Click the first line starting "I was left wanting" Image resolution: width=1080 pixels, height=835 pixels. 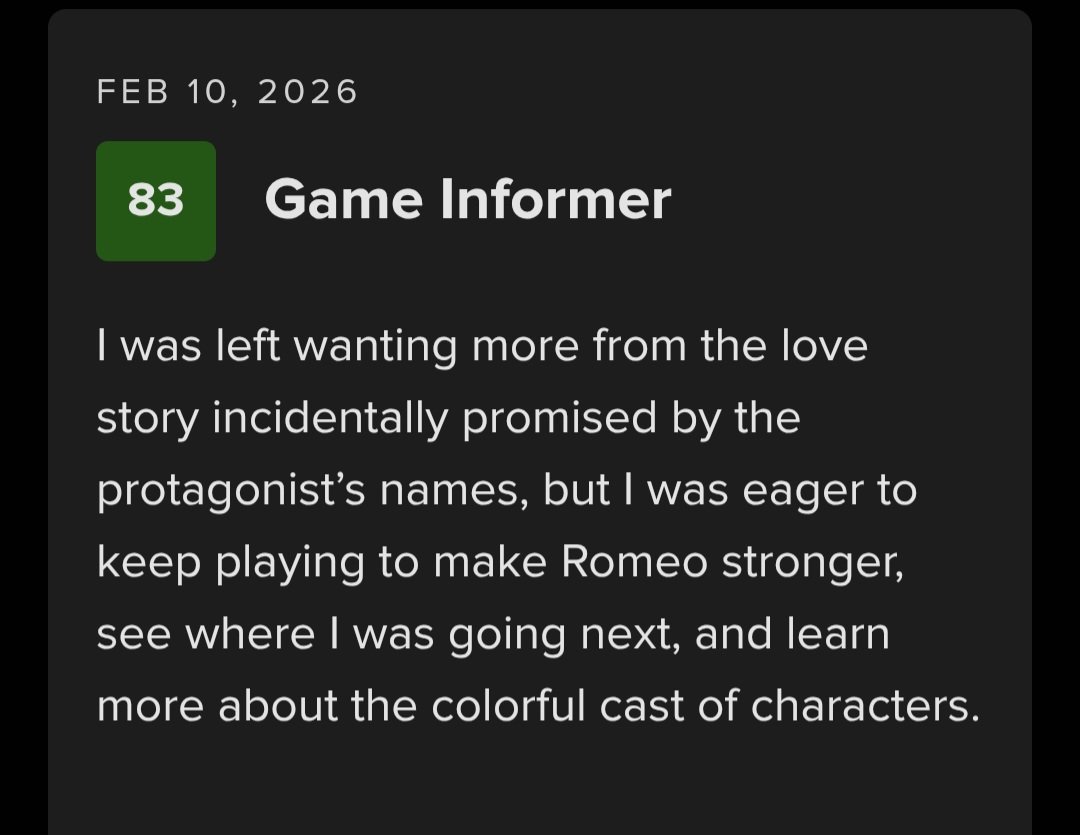point(482,347)
